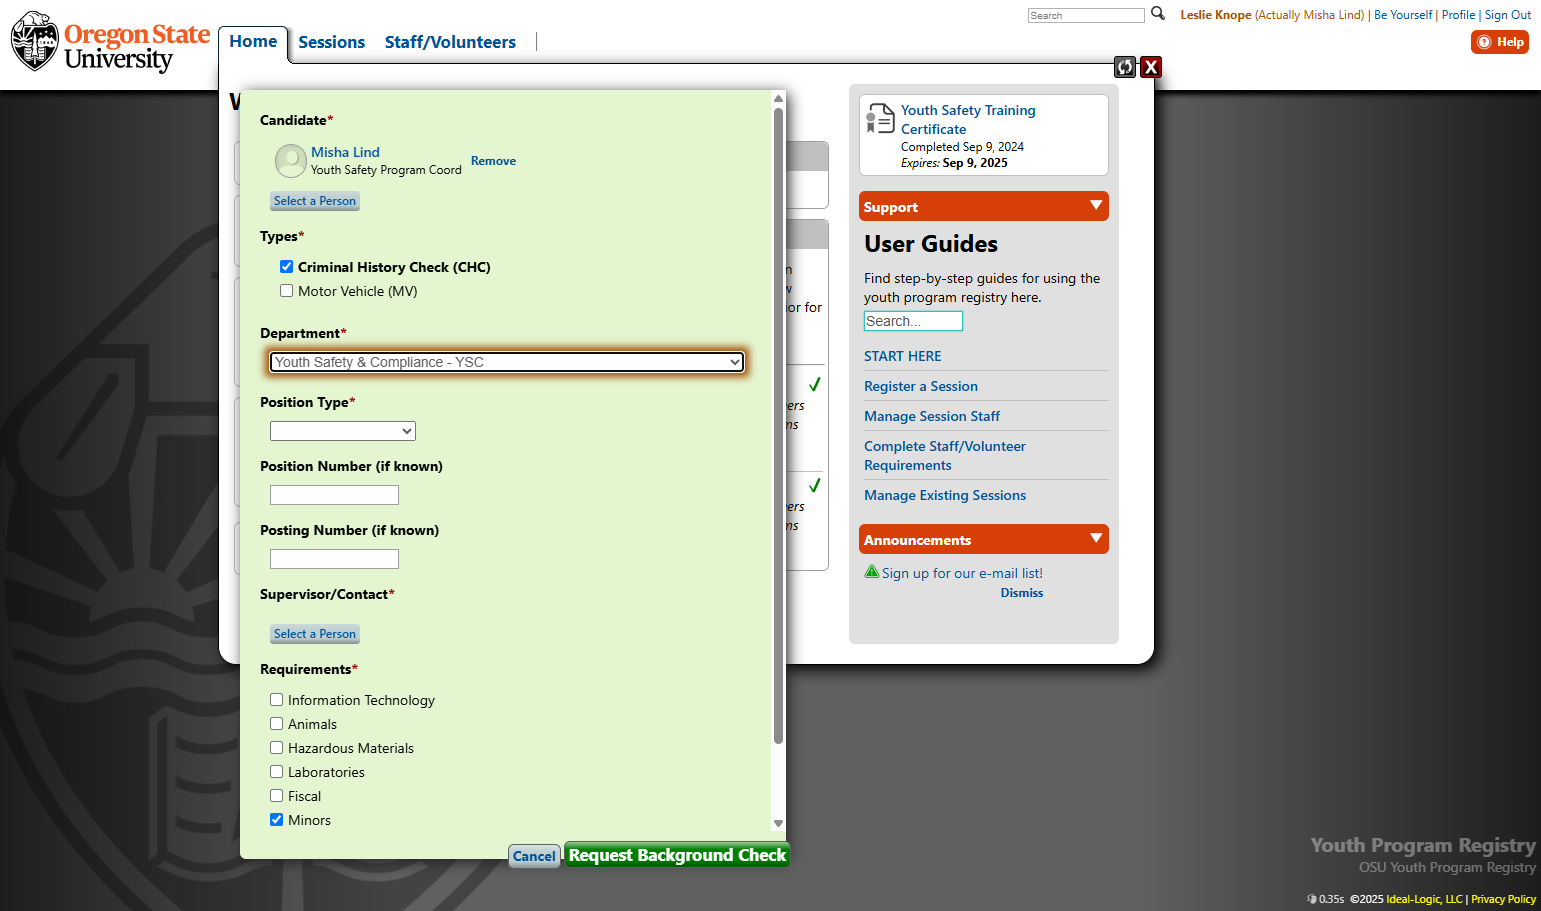Click the form scrollbar down arrow

(778, 824)
